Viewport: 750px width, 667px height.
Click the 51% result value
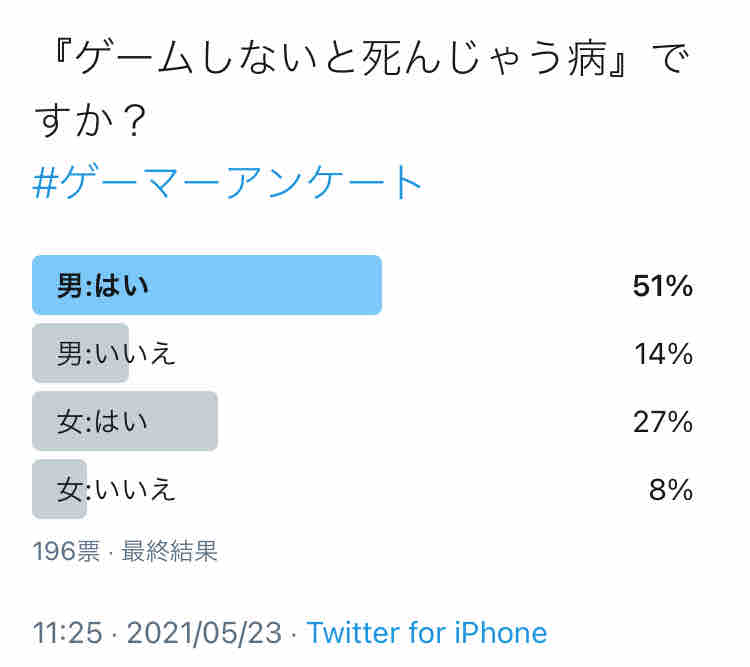662,286
